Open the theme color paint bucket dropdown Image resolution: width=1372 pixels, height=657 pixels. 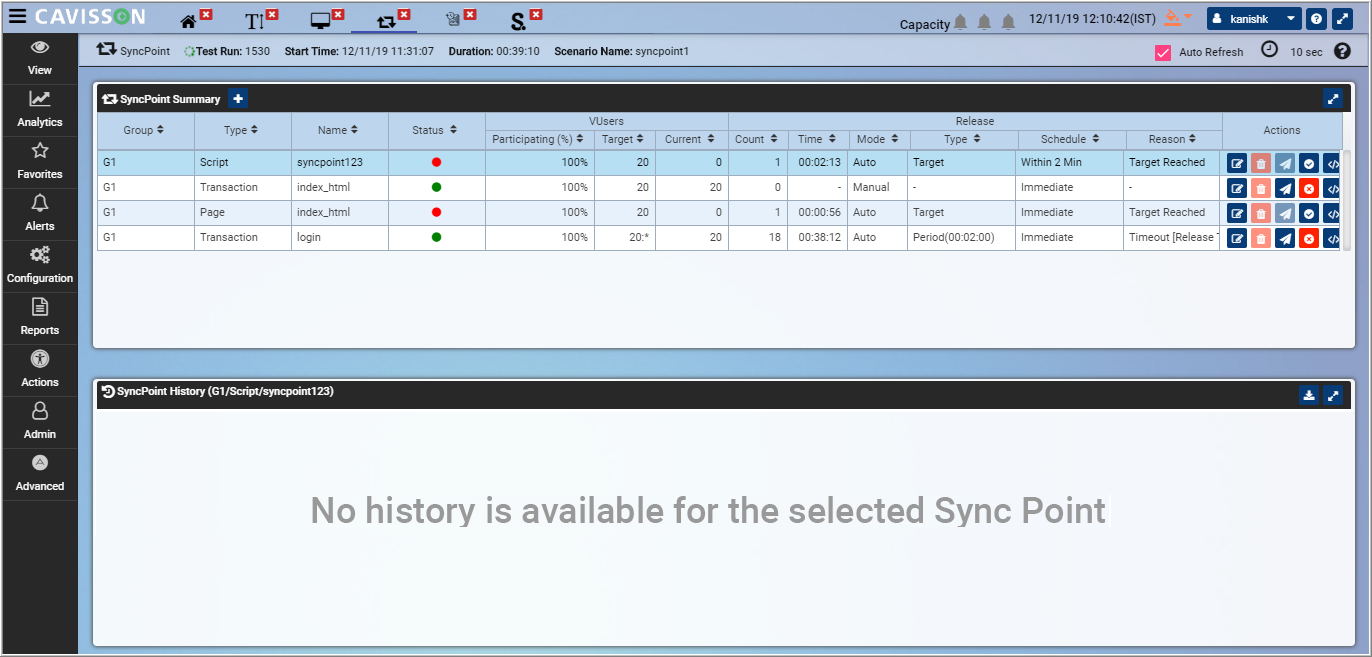[x=1179, y=17]
